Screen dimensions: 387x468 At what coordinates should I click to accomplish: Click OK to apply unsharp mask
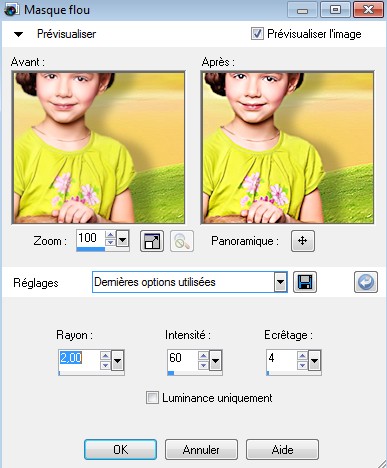pos(120,450)
